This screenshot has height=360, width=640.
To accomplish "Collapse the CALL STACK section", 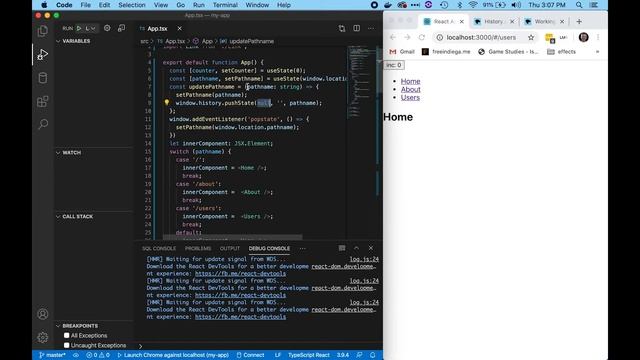I will coord(58,216).
